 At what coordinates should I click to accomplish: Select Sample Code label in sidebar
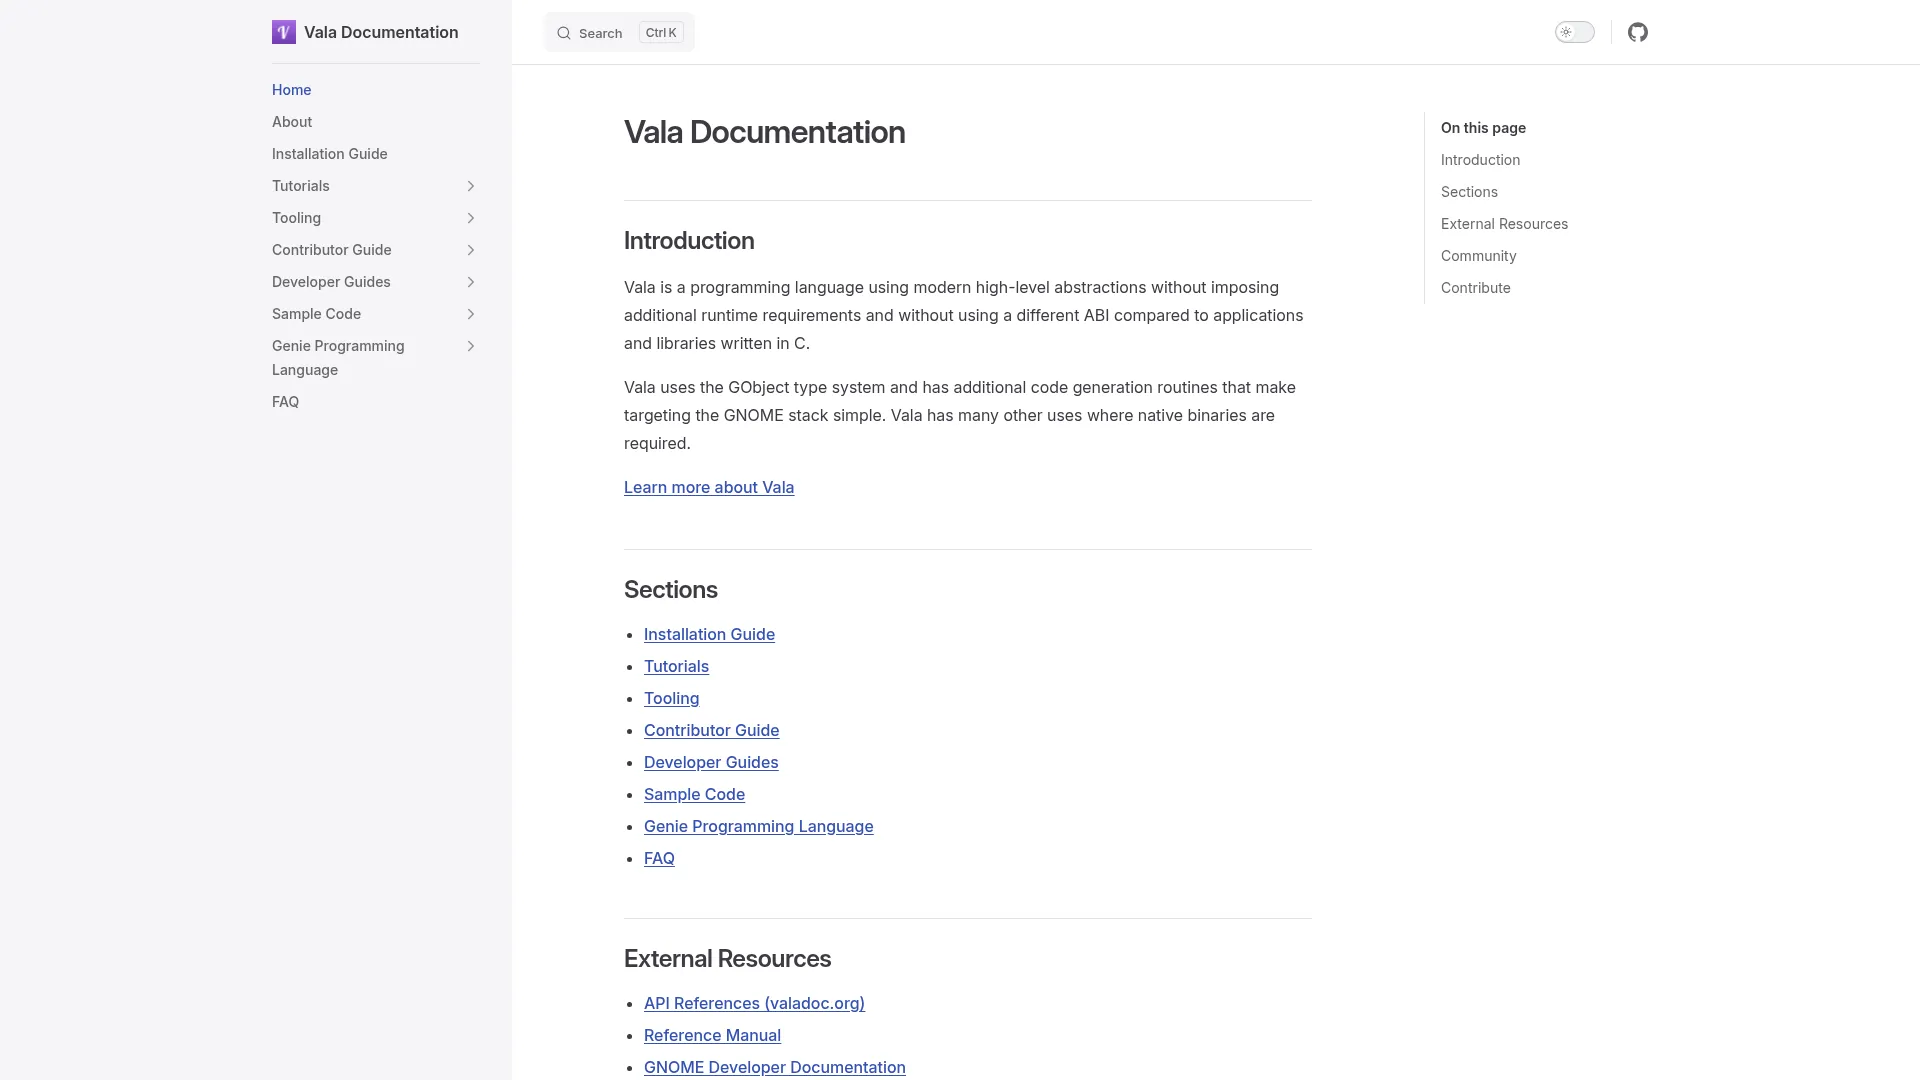click(x=316, y=314)
